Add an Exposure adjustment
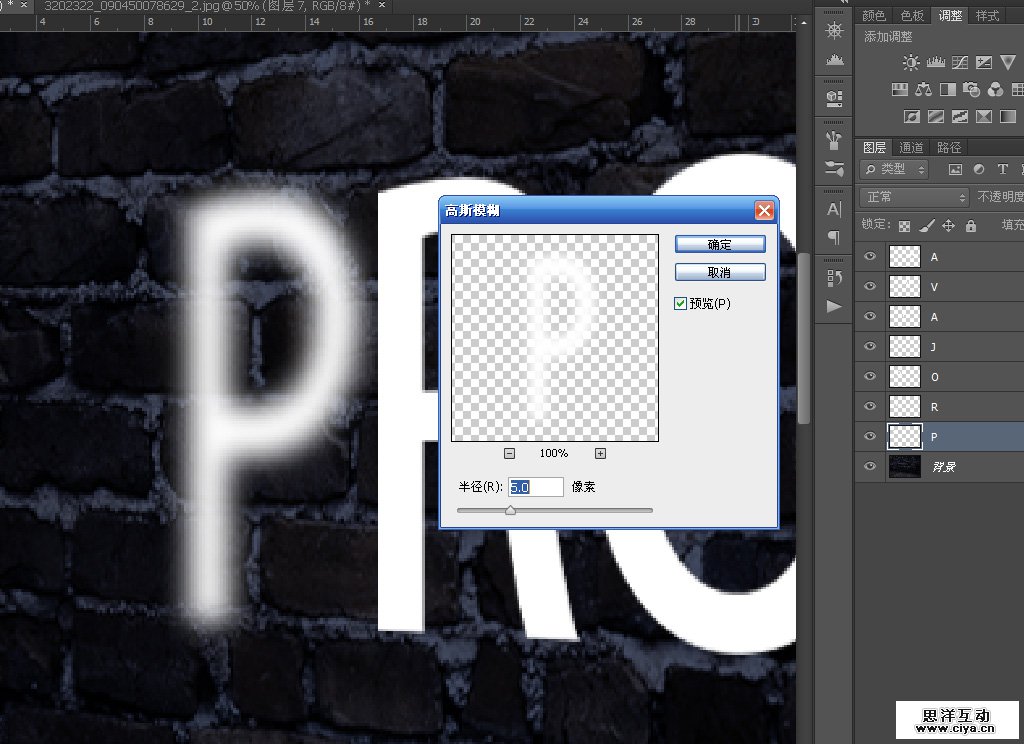 [x=984, y=62]
